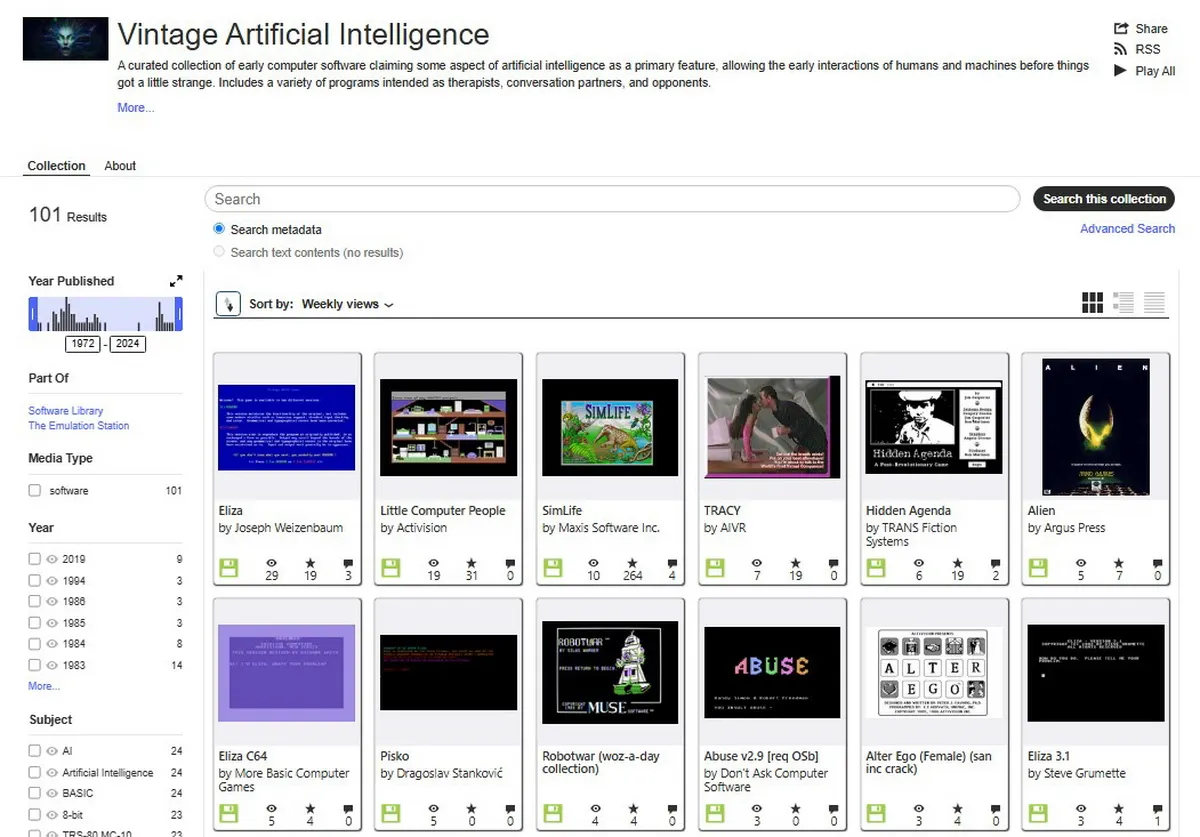1200x837 pixels.
Task: Toggle sort direction arrow icon
Action: [x=228, y=304]
